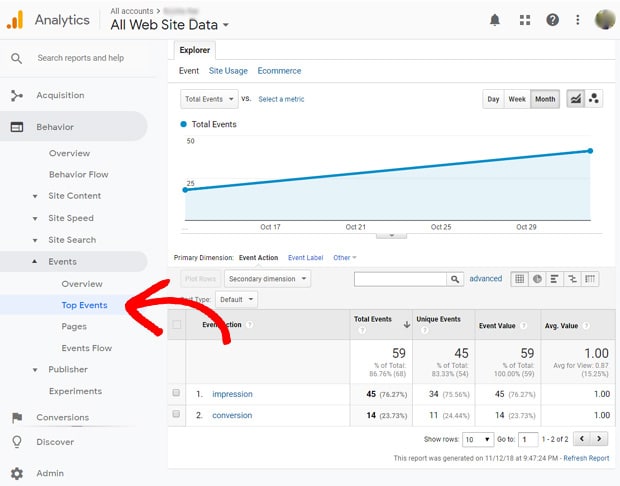Tick the select-all rows checkbox

177,325
